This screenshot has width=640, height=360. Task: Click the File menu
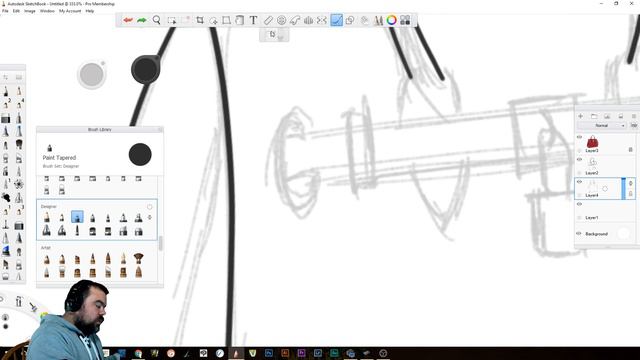click(5, 11)
